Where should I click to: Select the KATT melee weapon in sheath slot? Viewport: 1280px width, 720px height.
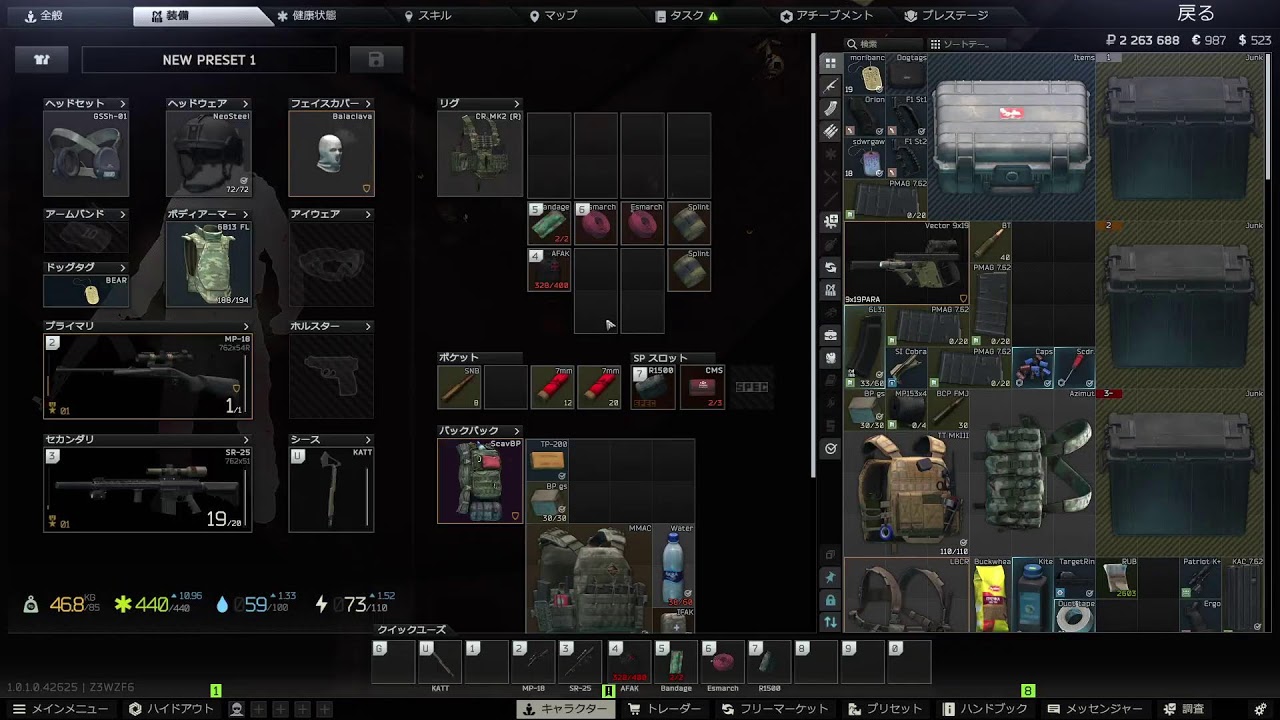[x=331, y=489]
